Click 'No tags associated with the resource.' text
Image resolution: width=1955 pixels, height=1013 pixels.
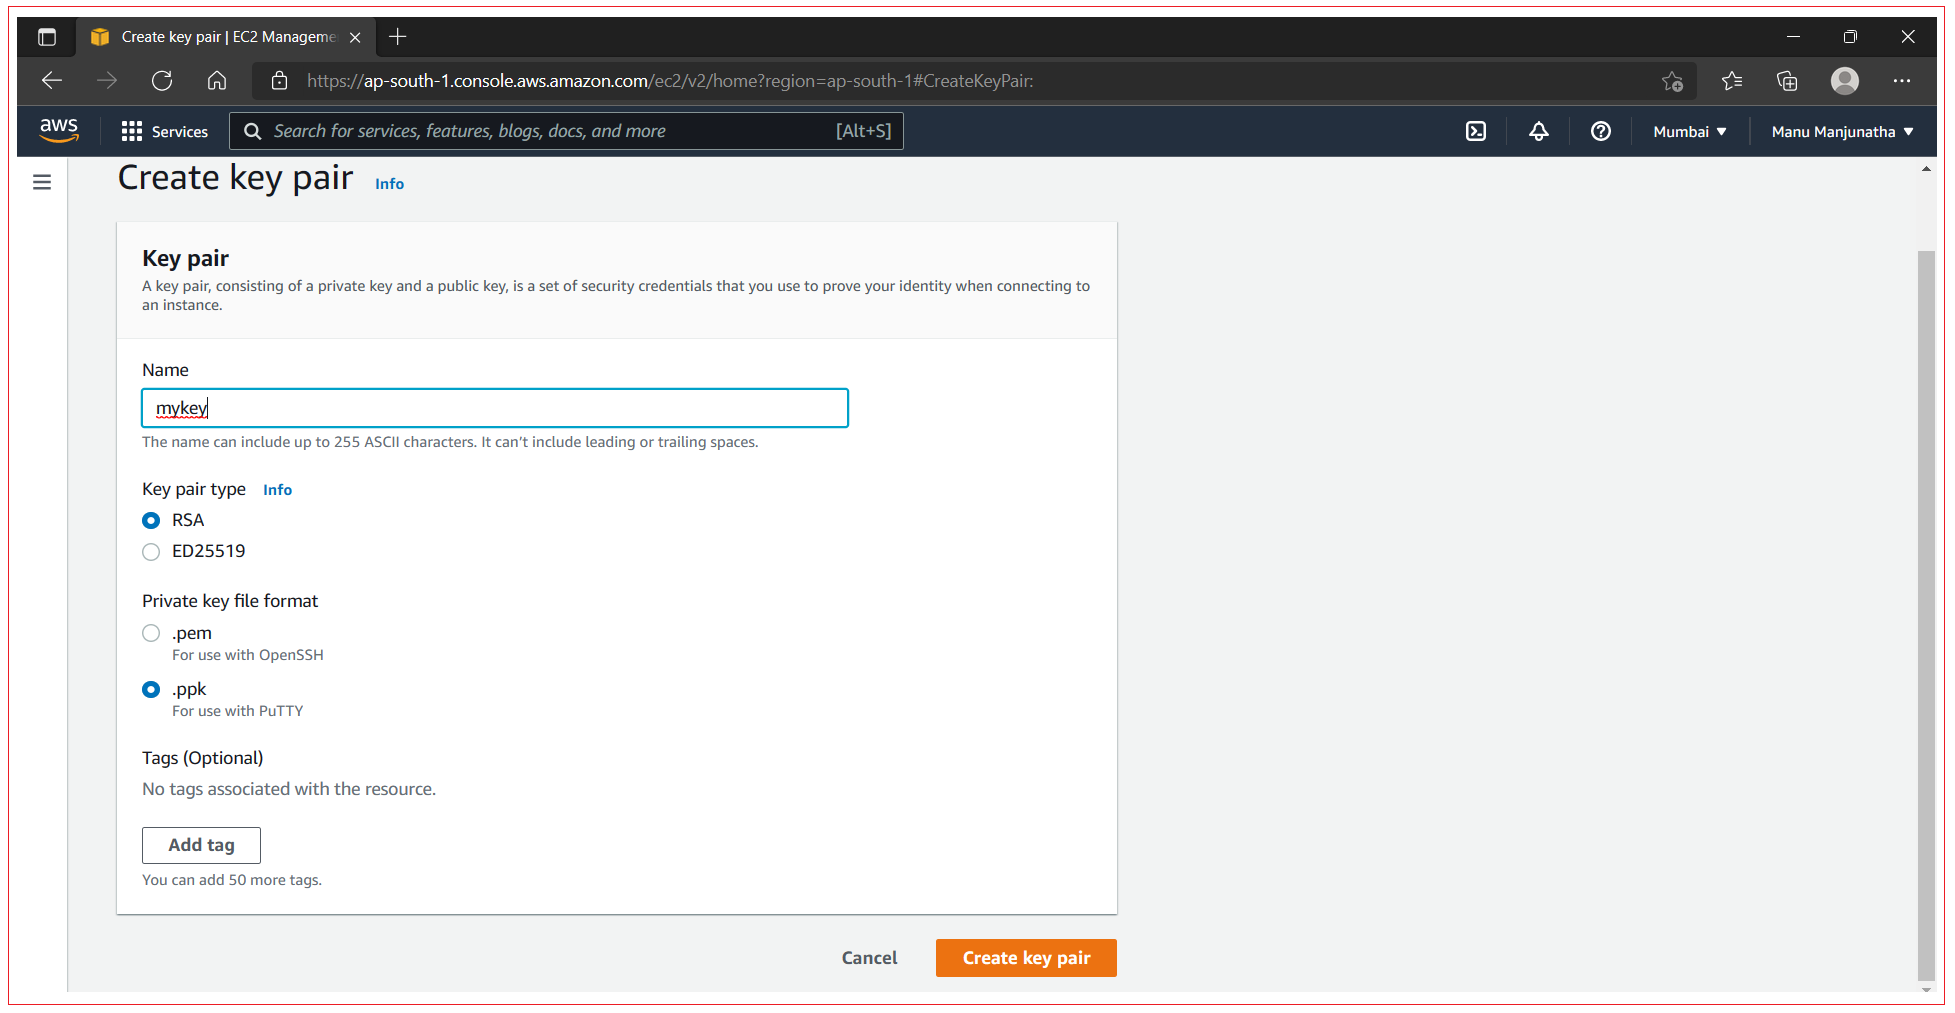coord(289,789)
